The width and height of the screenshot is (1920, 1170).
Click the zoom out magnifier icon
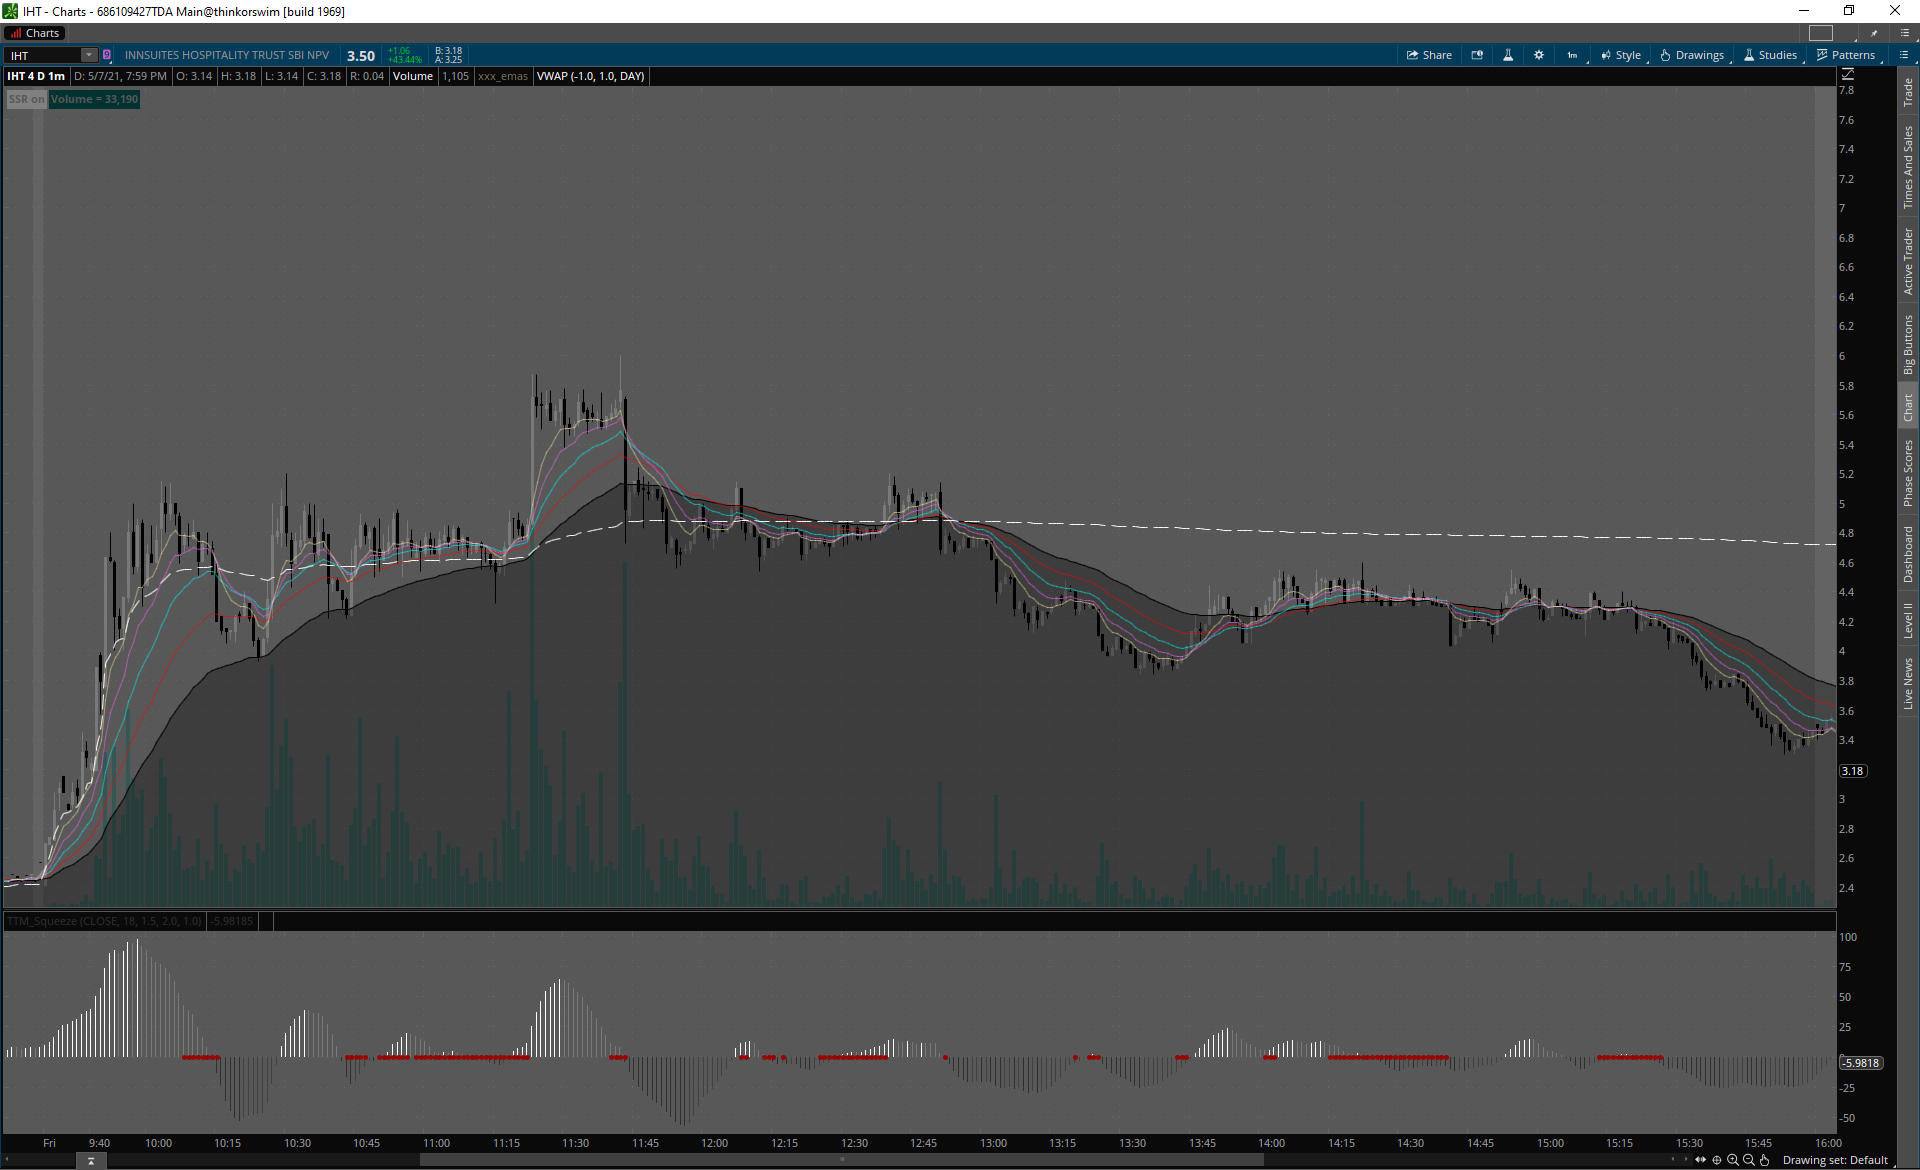[x=1749, y=1160]
